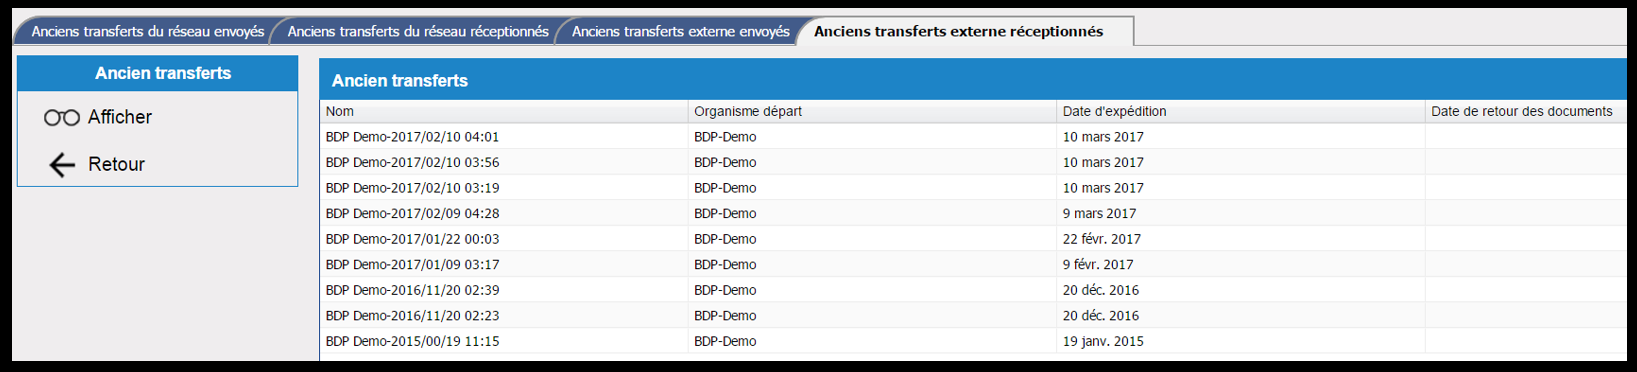This screenshot has height=372, width=1637.
Task: Select the row dated 22 févr. 2017
Action: (x=973, y=239)
